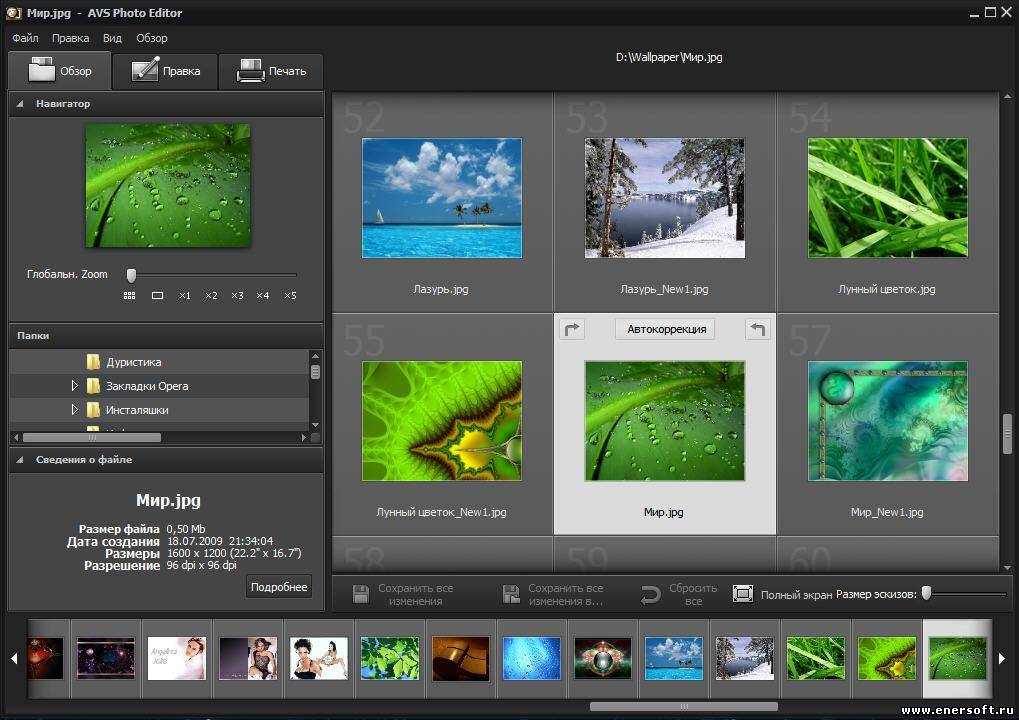Click the file size value 0,50 Mb
Viewport: 1019px width, 720px height.
186,529
